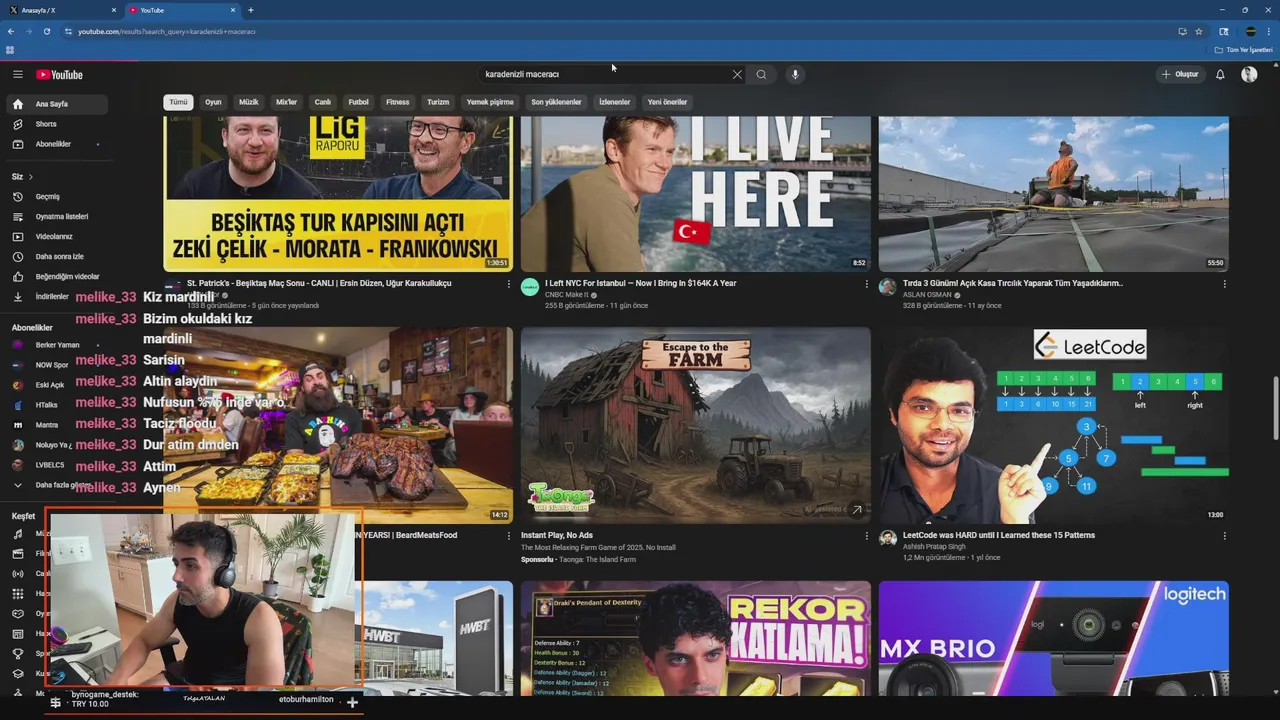Reload the page in the browser
This screenshot has width=1280, height=720.
(x=46, y=31)
